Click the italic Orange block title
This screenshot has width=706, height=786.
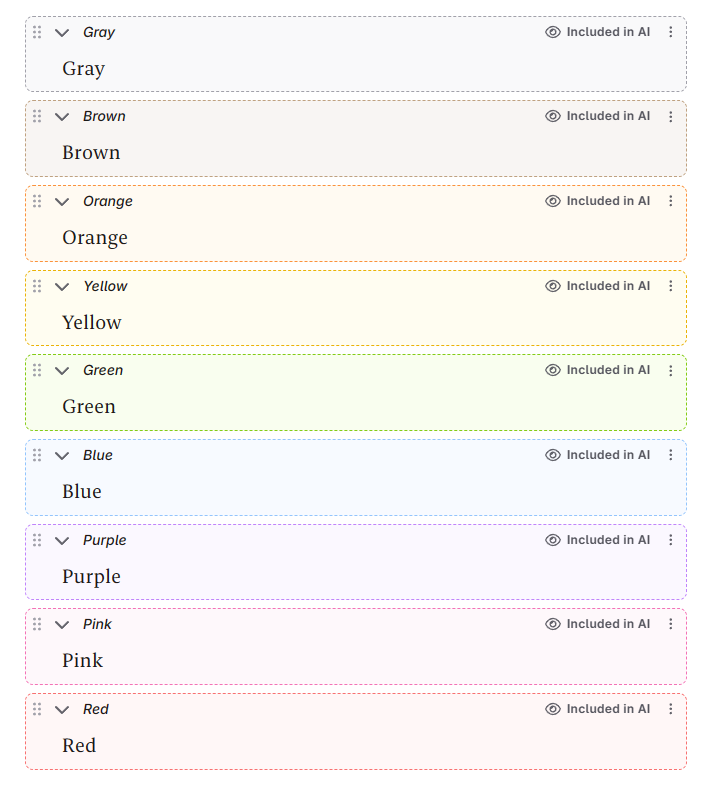click(x=108, y=202)
